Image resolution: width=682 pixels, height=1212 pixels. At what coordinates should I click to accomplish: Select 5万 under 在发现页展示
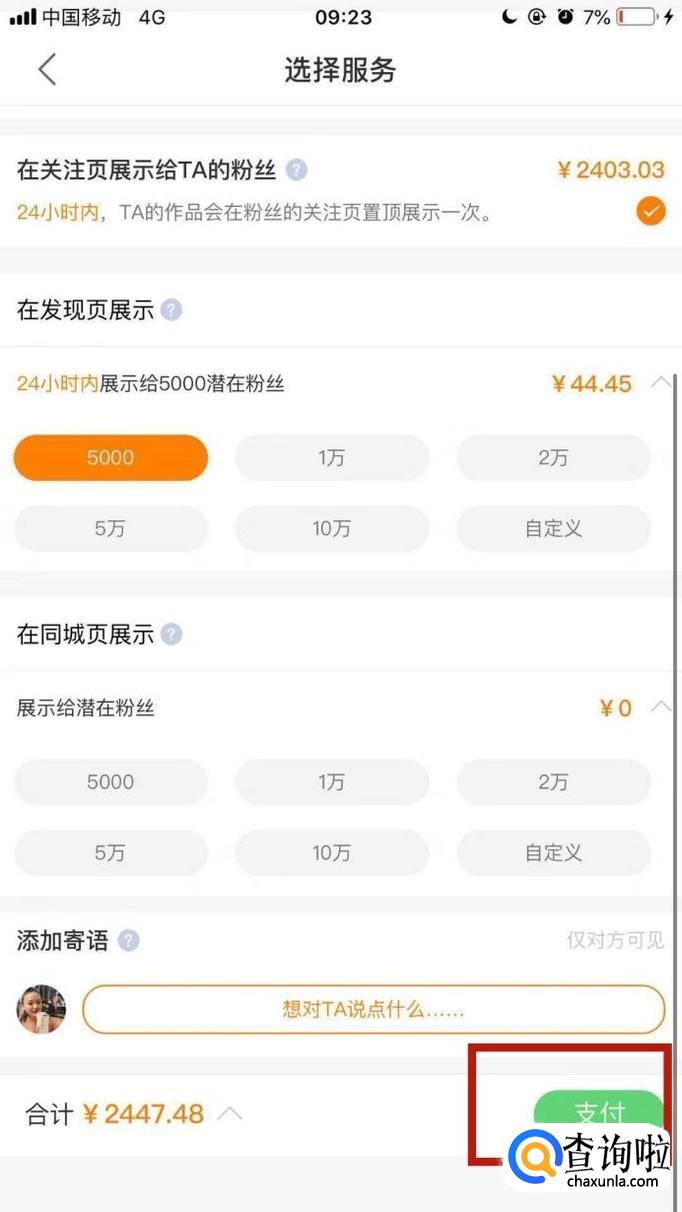click(x=110, y=529)
